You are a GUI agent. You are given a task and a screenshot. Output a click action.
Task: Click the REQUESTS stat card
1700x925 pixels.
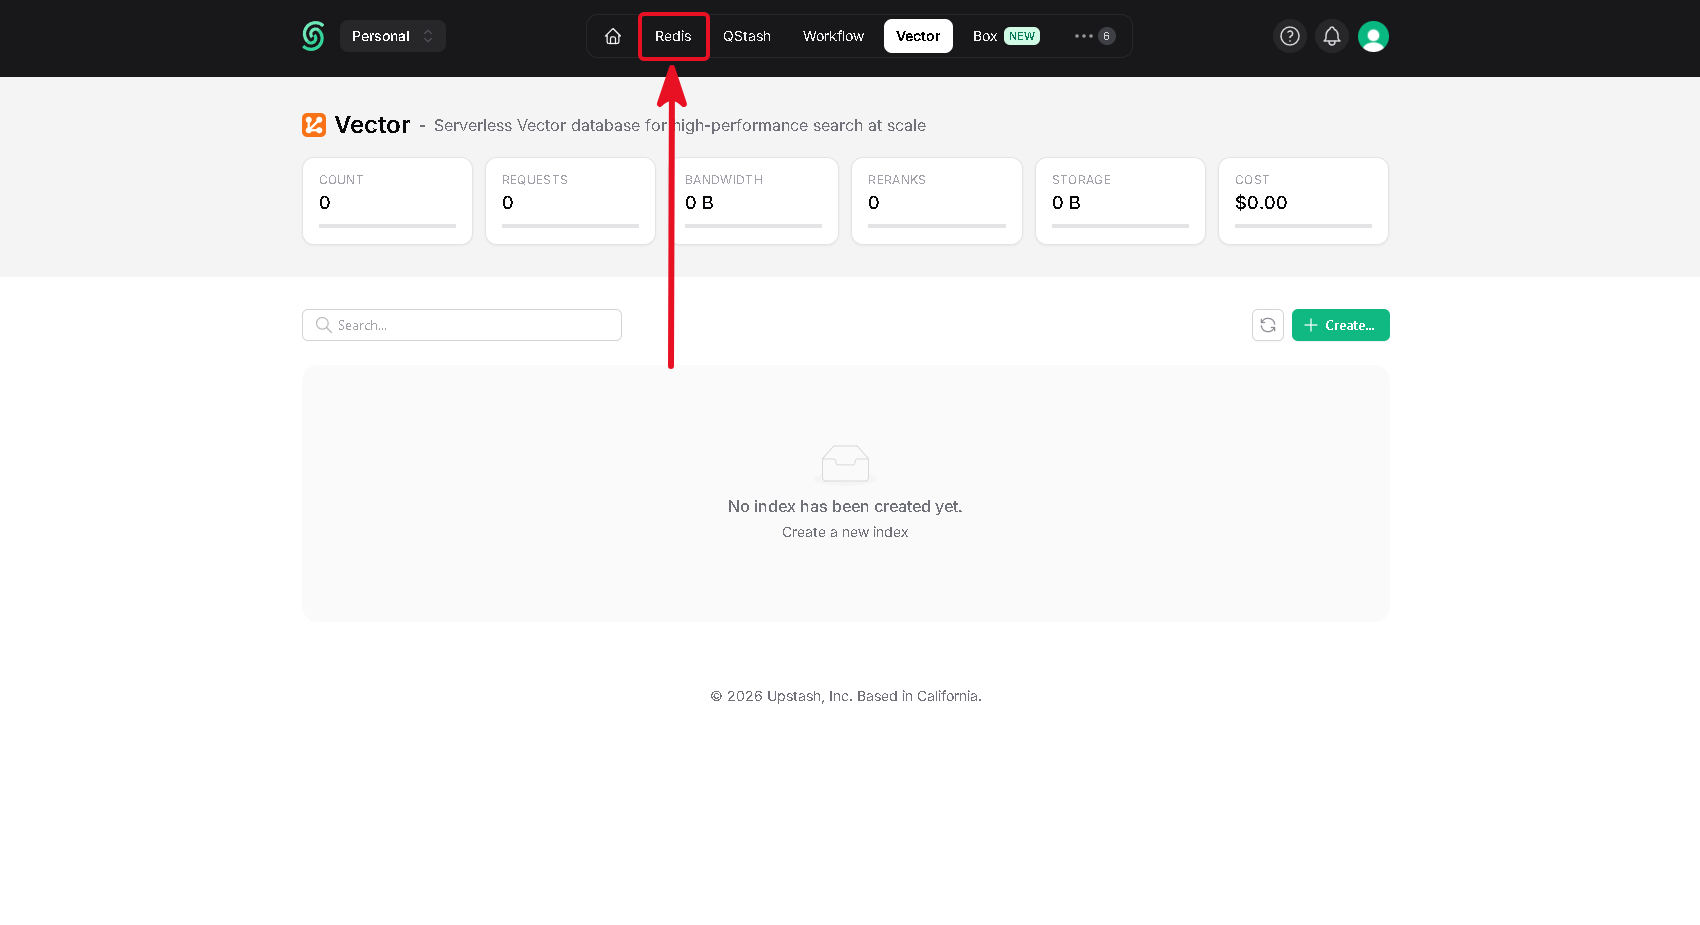pyautogui.click(x=570, y=201)
